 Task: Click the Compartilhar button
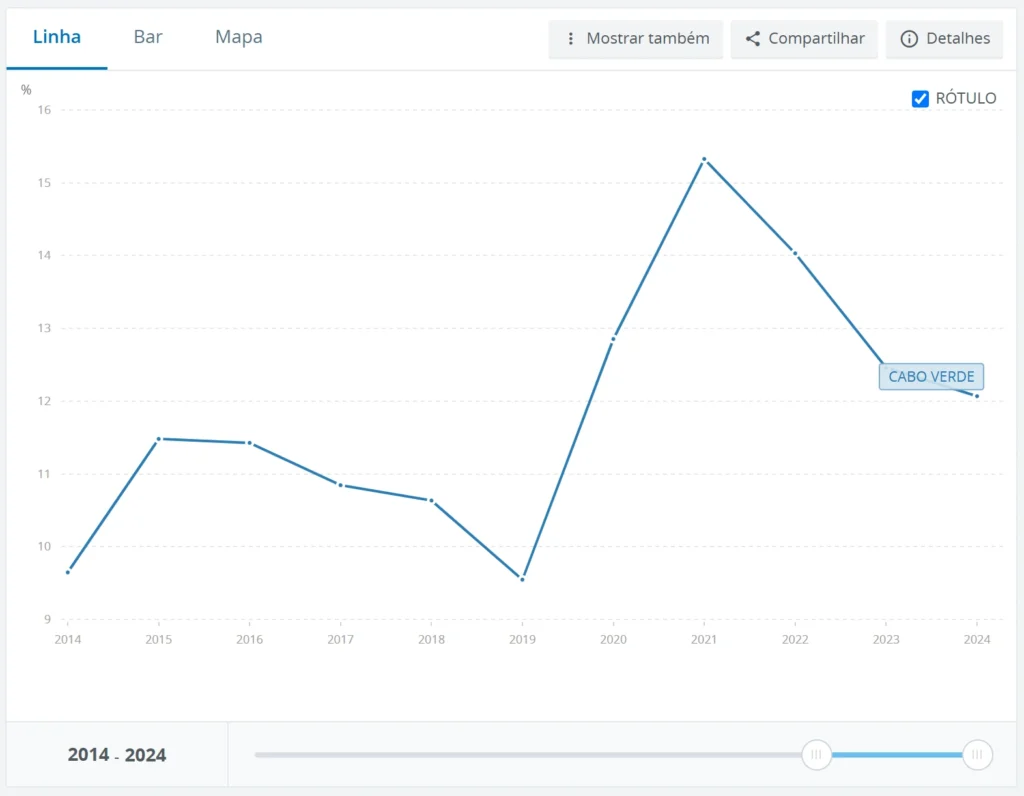click(804, 39)
